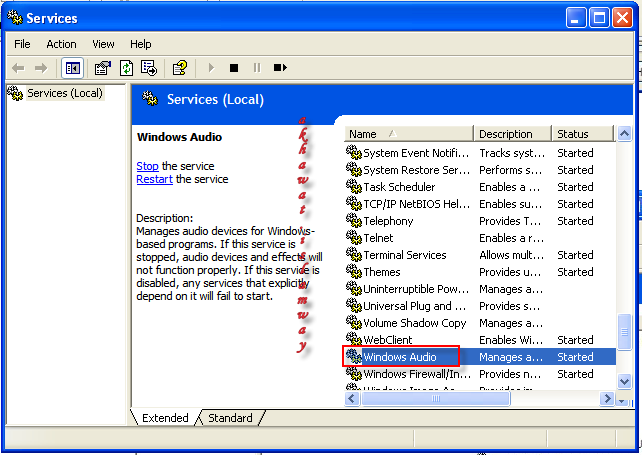This screenshot has width=642, height=455.
Task: Open the Help toolbar icon
Action: click(180, 68)
